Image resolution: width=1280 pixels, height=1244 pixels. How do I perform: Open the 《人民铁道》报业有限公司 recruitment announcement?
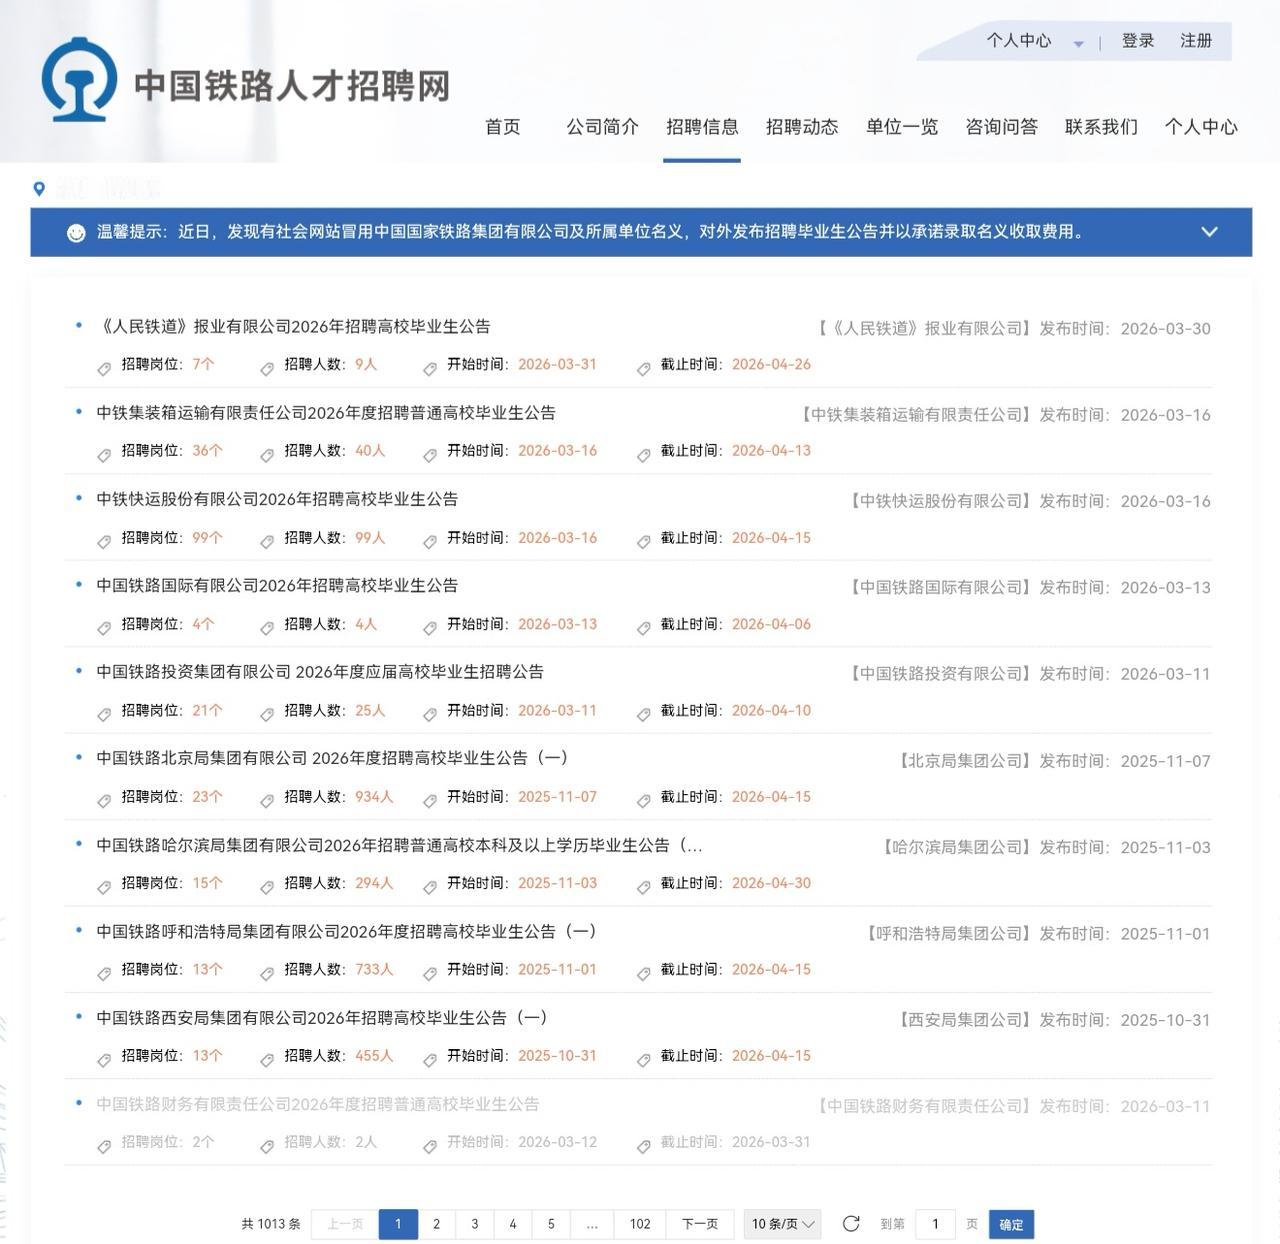[295, 326]
